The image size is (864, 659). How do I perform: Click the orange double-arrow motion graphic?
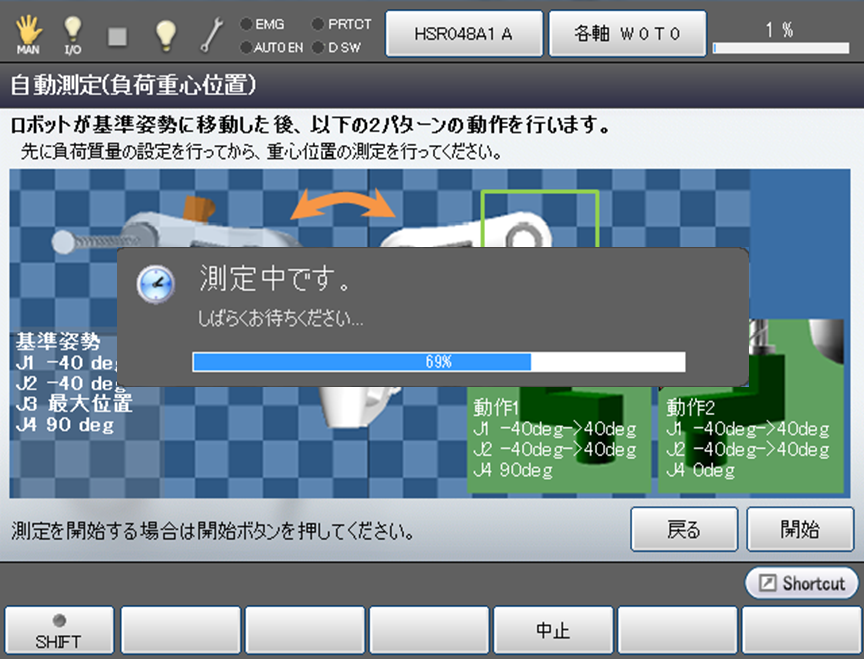[341, 207]
